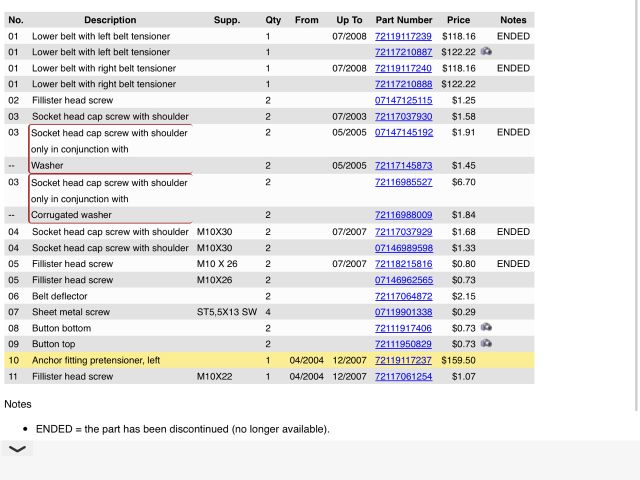Click camera icon in Button top row

tap(486, 344)
